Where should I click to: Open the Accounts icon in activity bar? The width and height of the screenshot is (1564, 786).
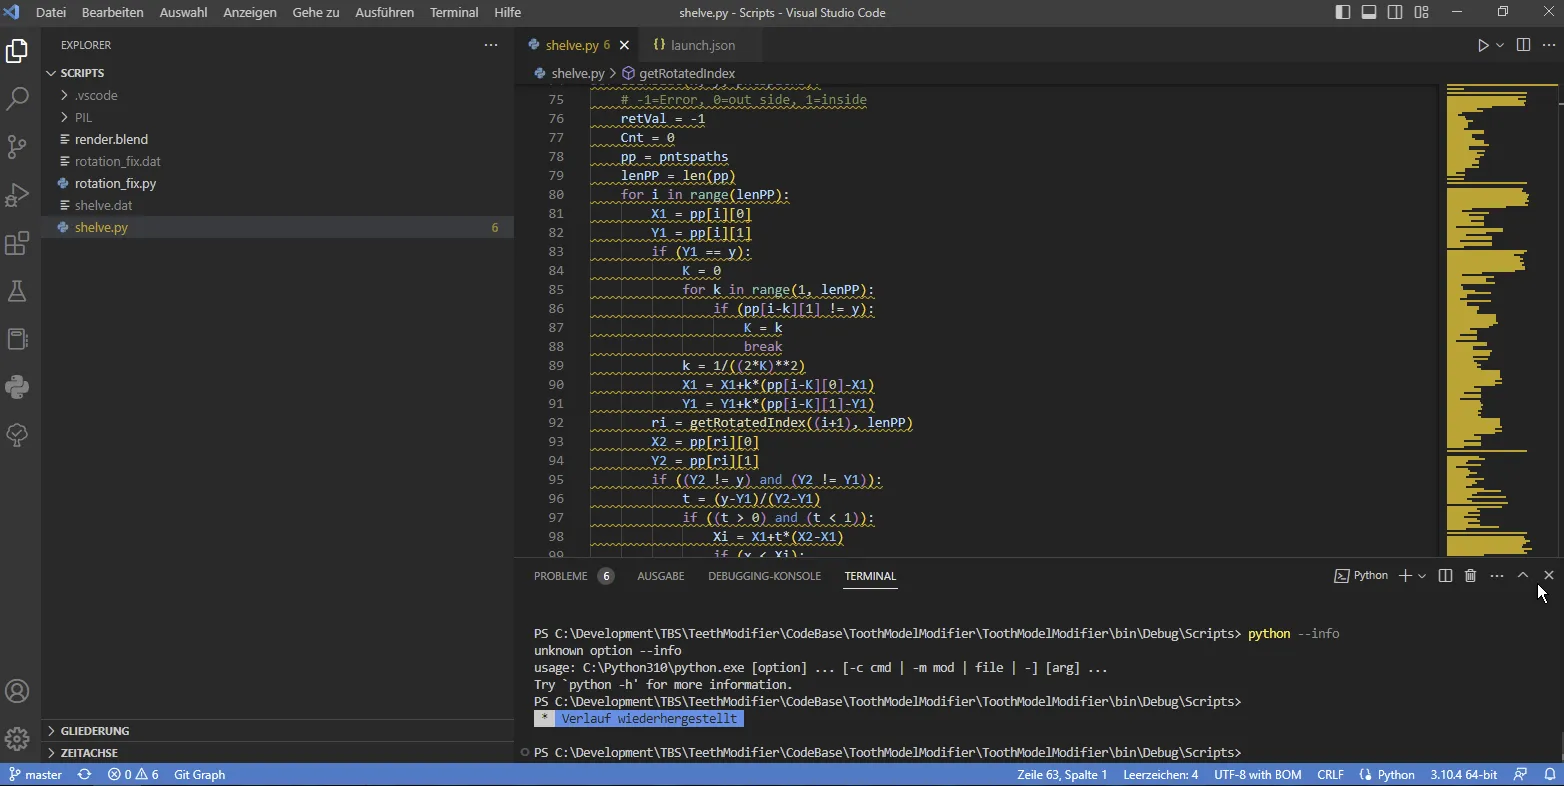click(x=17, y=691)
